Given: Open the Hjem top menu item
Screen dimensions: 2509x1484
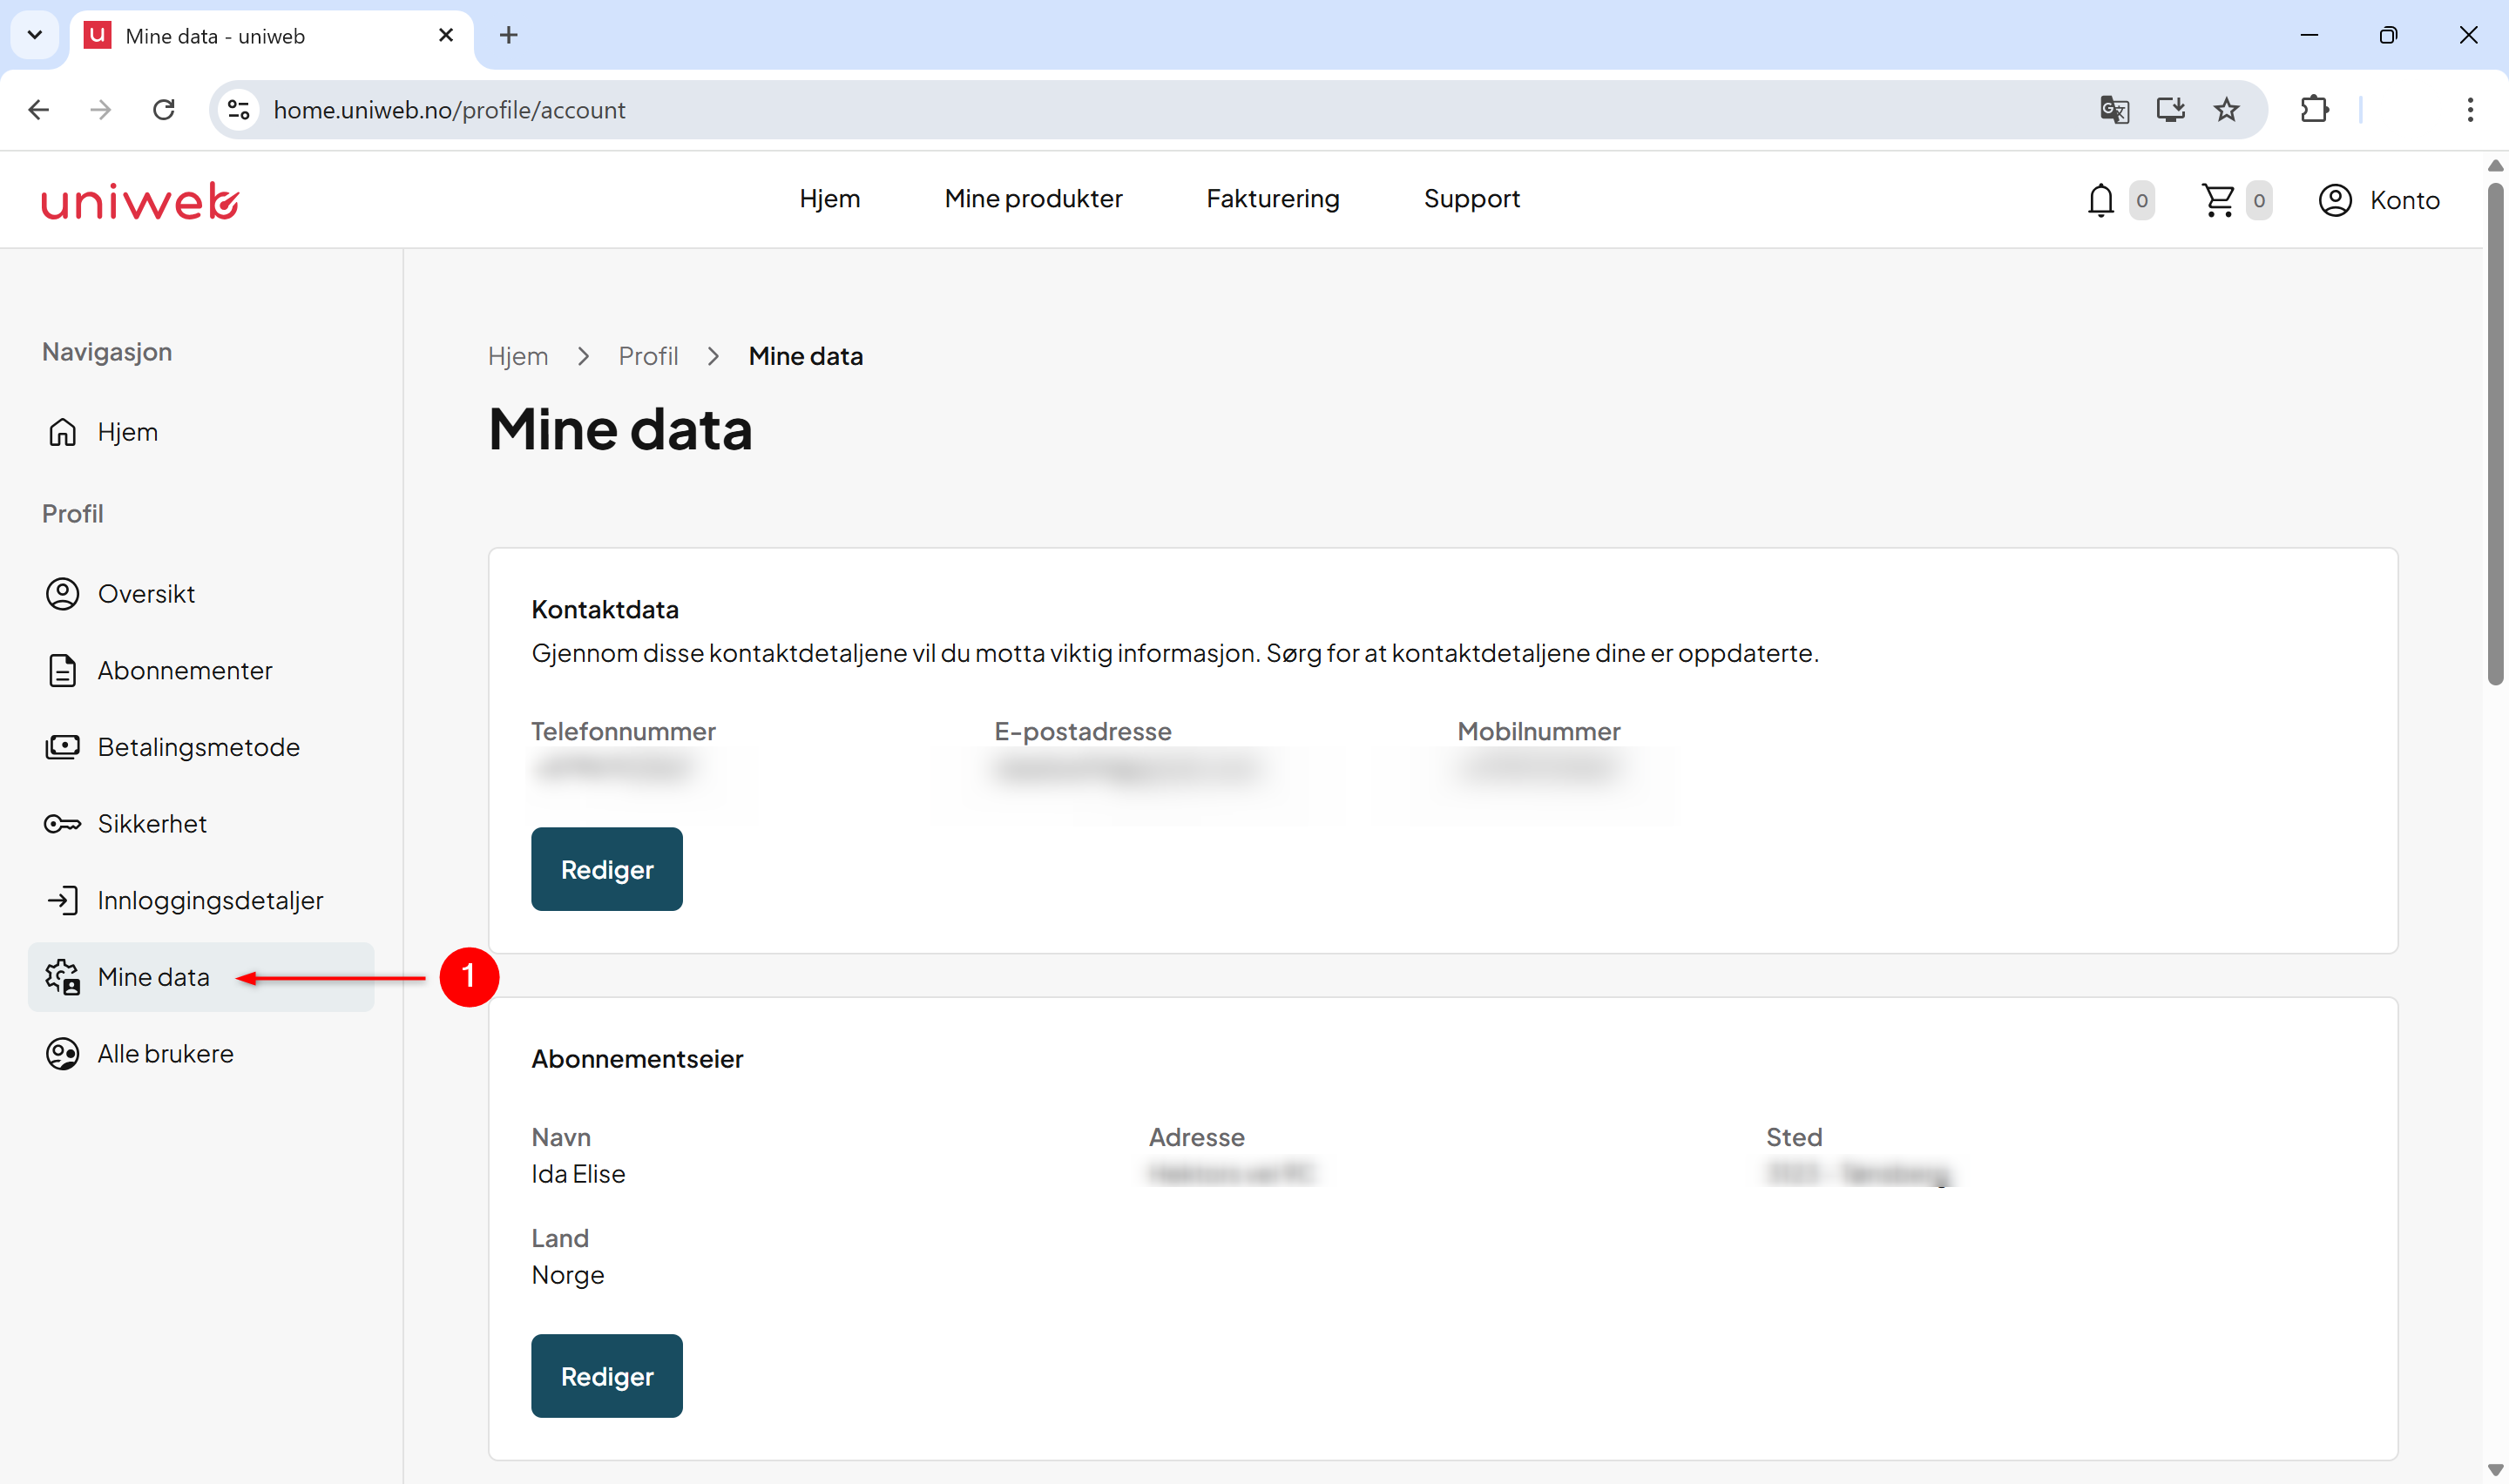Looking at the screenshot, I should coord(830,199).
